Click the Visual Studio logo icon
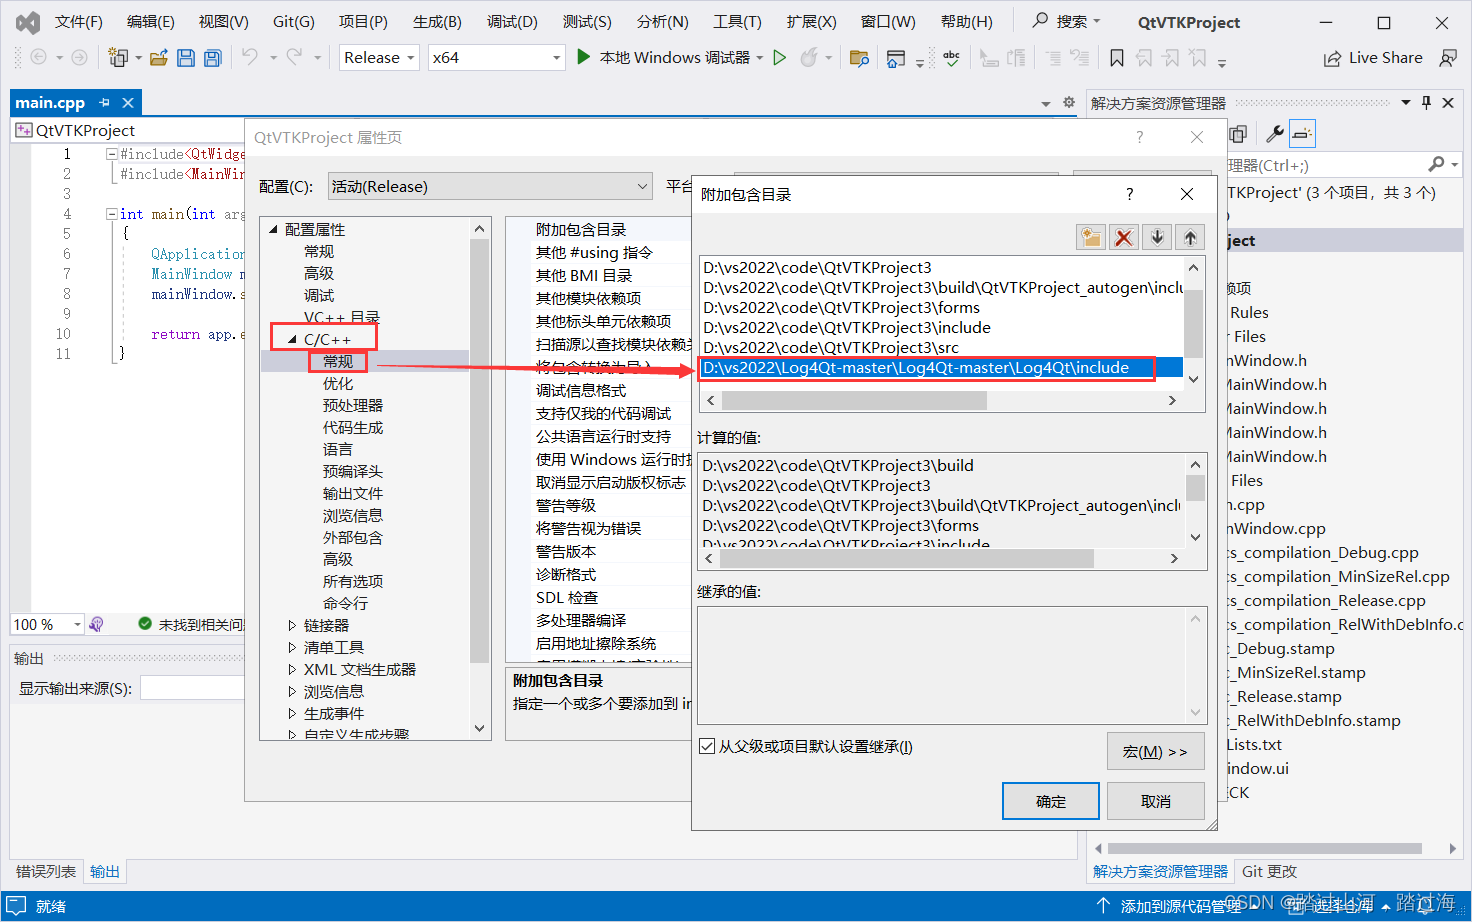The width and height of the screenshot is (1472, 922). [28, 22]
